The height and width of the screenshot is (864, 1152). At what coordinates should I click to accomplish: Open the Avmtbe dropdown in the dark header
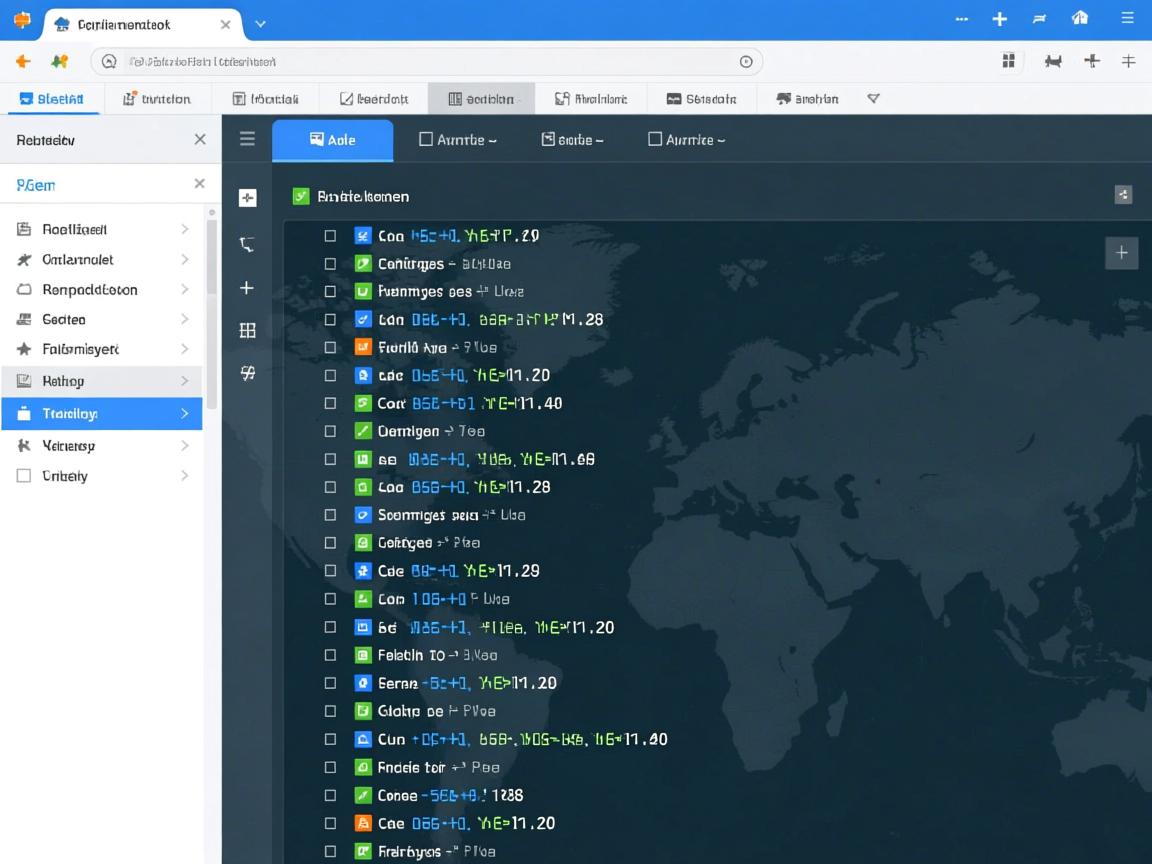pos(457,140)
